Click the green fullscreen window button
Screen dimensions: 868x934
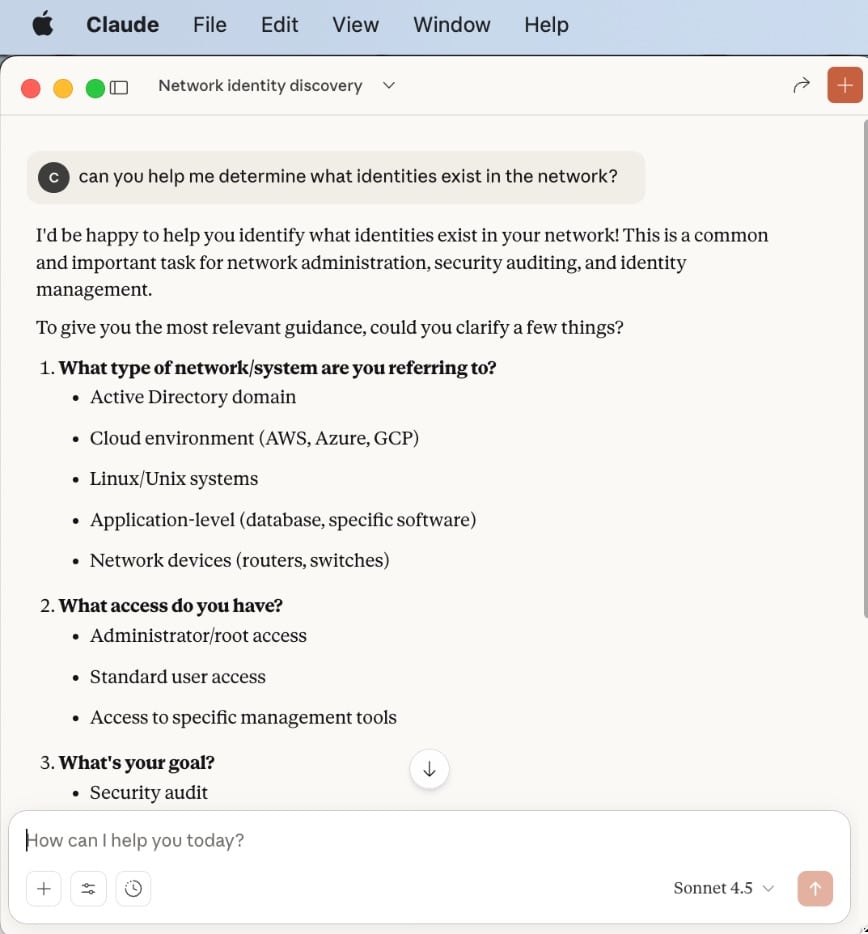95,88
